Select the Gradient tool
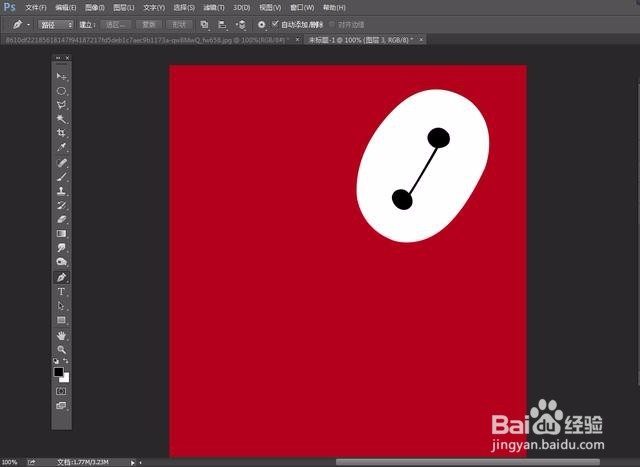The height and width of the screenshot is (467, 640). [62, 234]
